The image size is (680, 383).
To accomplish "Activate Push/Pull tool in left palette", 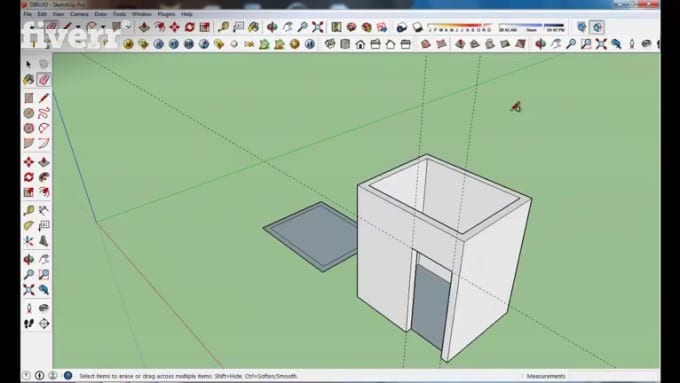I will tap(43, 162).
